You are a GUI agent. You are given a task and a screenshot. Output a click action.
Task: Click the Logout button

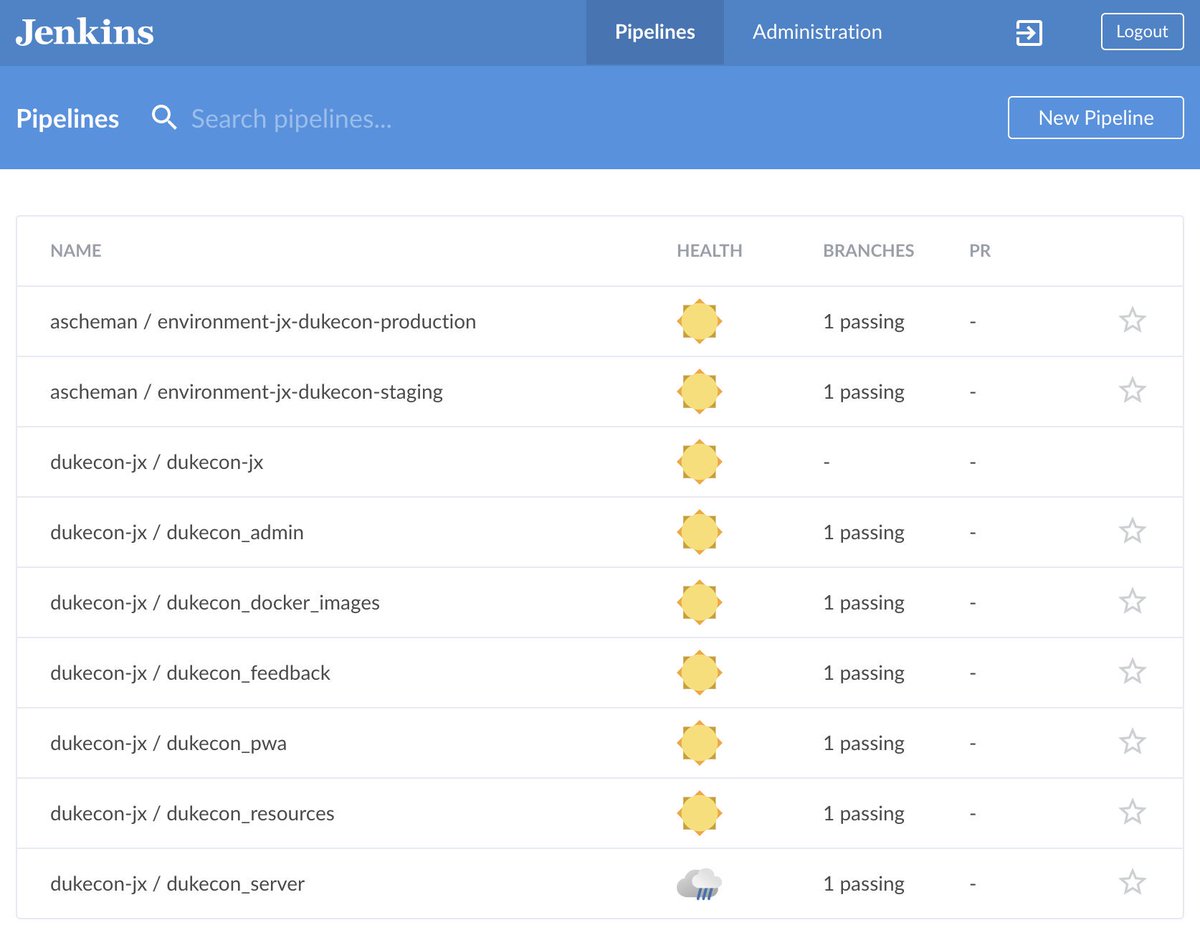1142,32
